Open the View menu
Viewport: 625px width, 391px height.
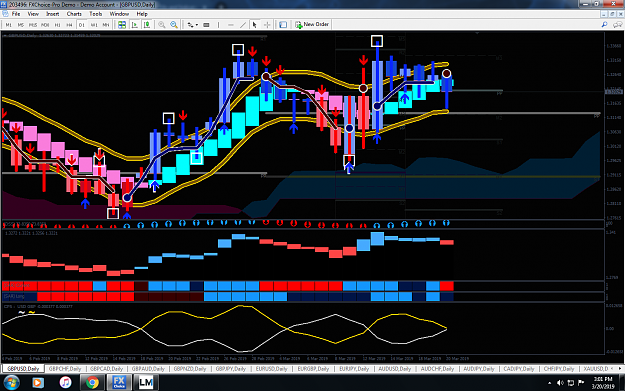pos(33,14)
